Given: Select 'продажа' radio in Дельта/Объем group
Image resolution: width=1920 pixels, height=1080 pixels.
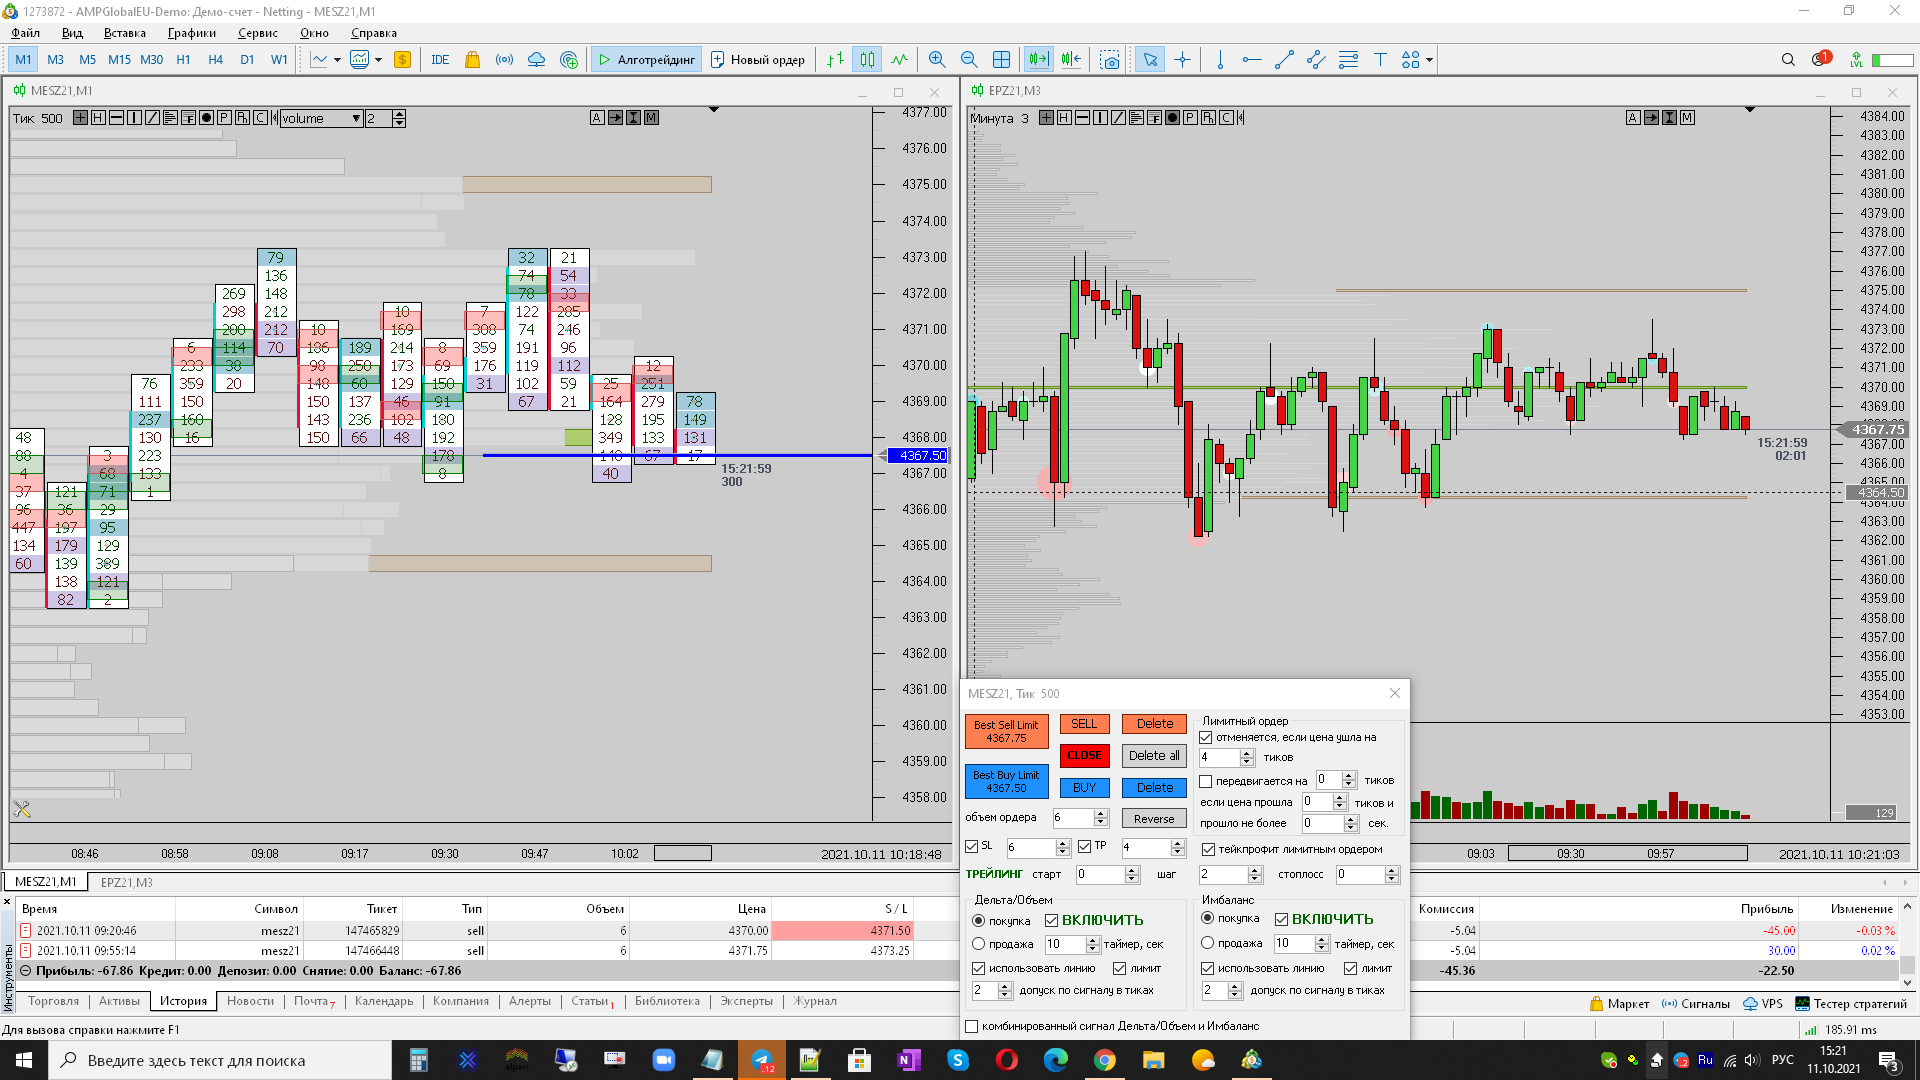Looking at the screenshot, I should (x=979, y=944).
